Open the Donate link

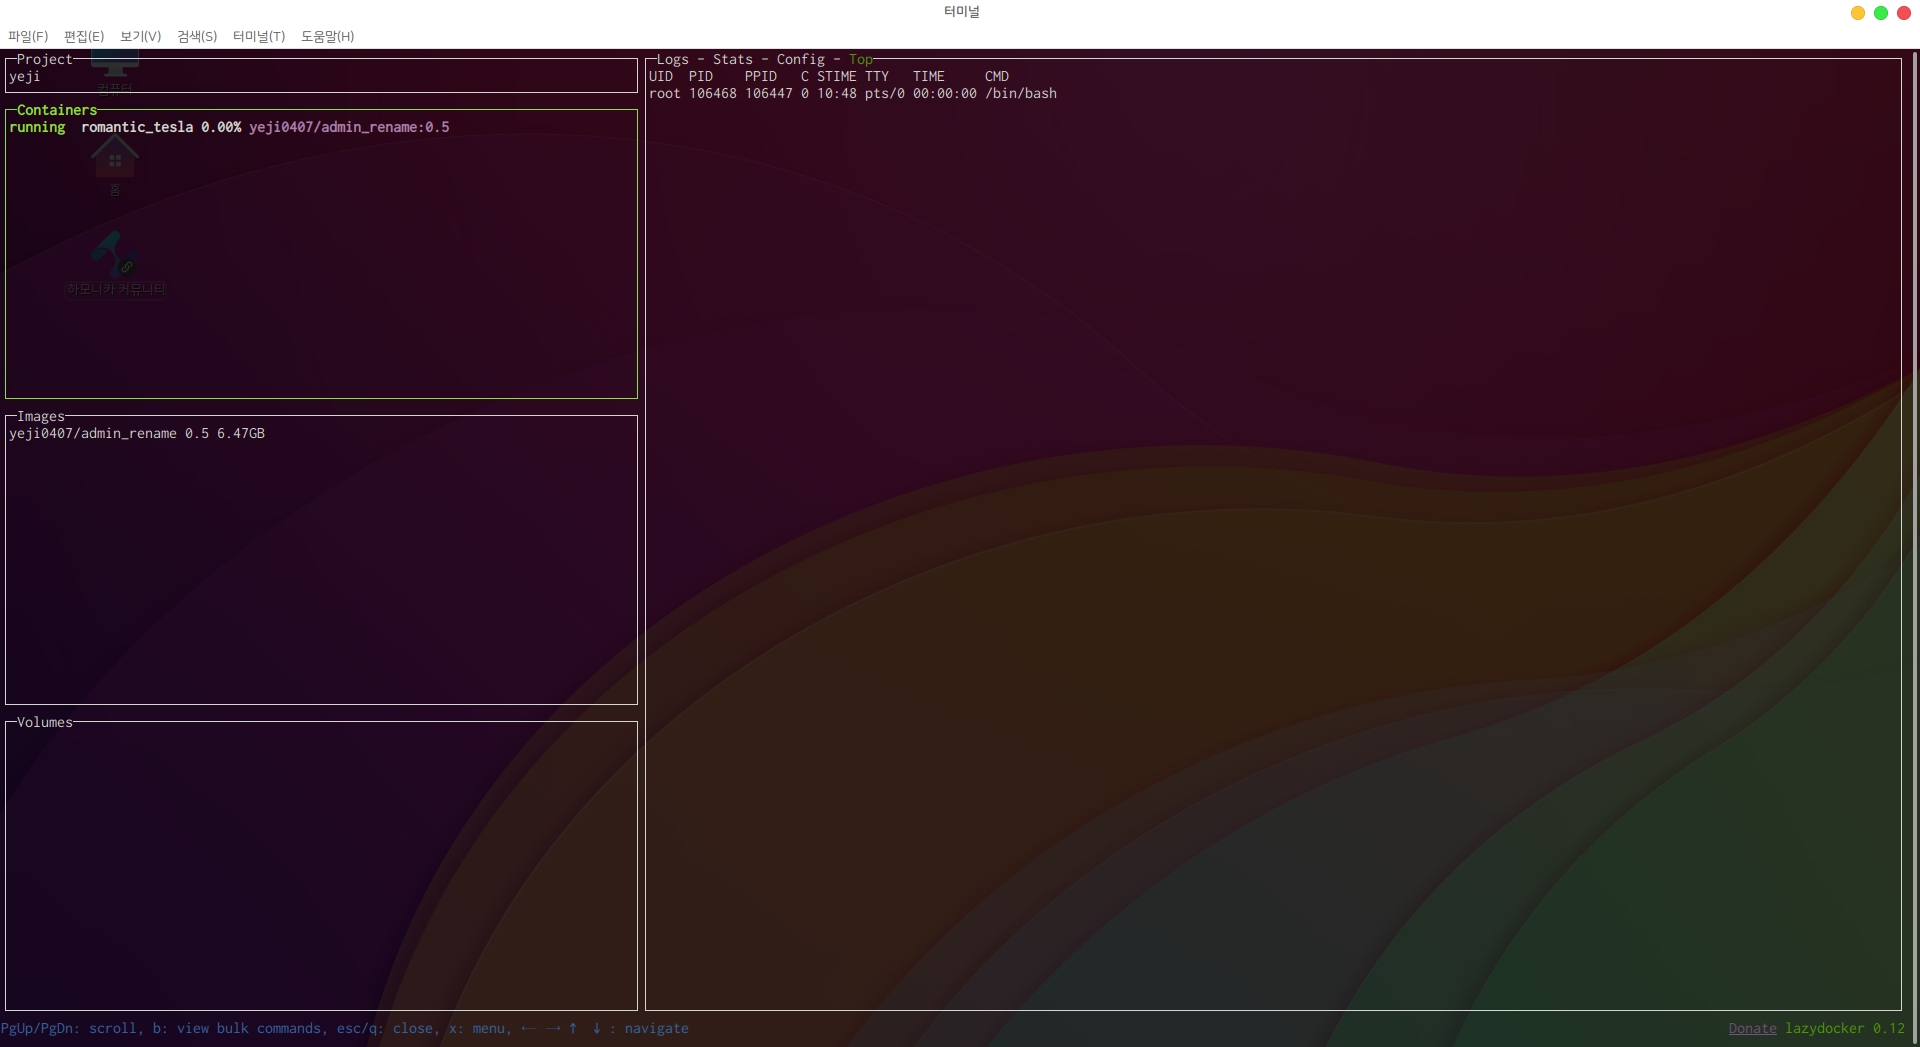coord(1752,1028)
